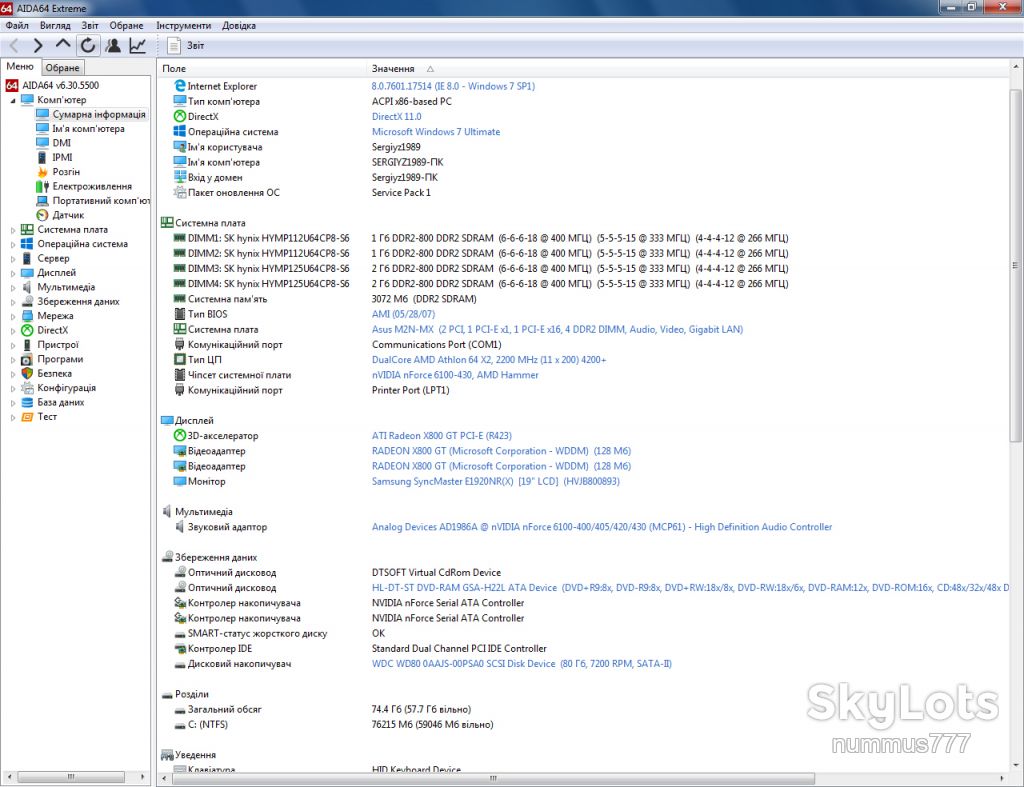Expand the Мультимедіа tree node
The image size is (1024, 787).
(13, 287)
